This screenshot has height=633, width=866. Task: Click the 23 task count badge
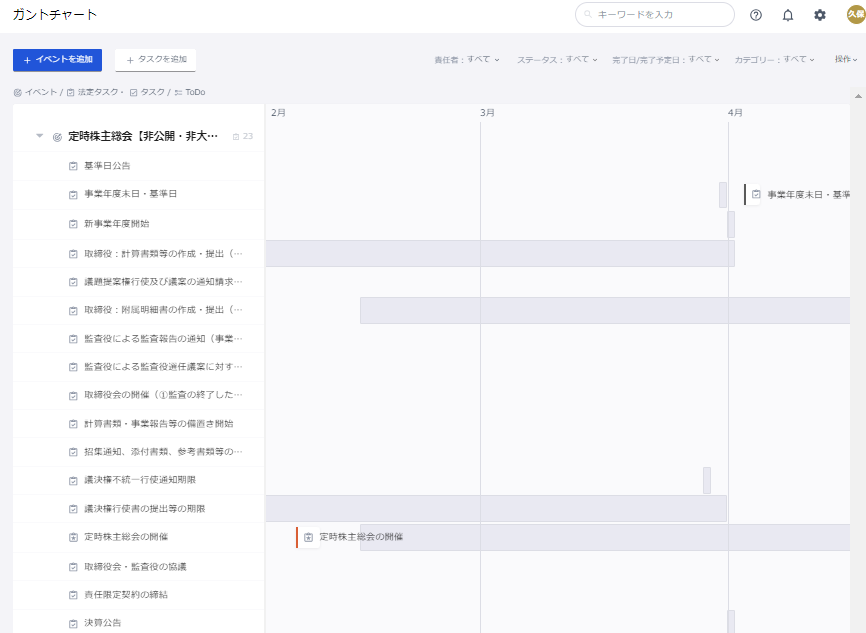(243, 136)
